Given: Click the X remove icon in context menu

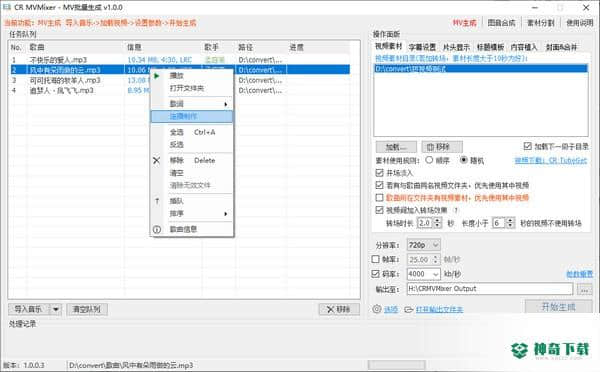Looking at the screenshot, I should (157, 160).
